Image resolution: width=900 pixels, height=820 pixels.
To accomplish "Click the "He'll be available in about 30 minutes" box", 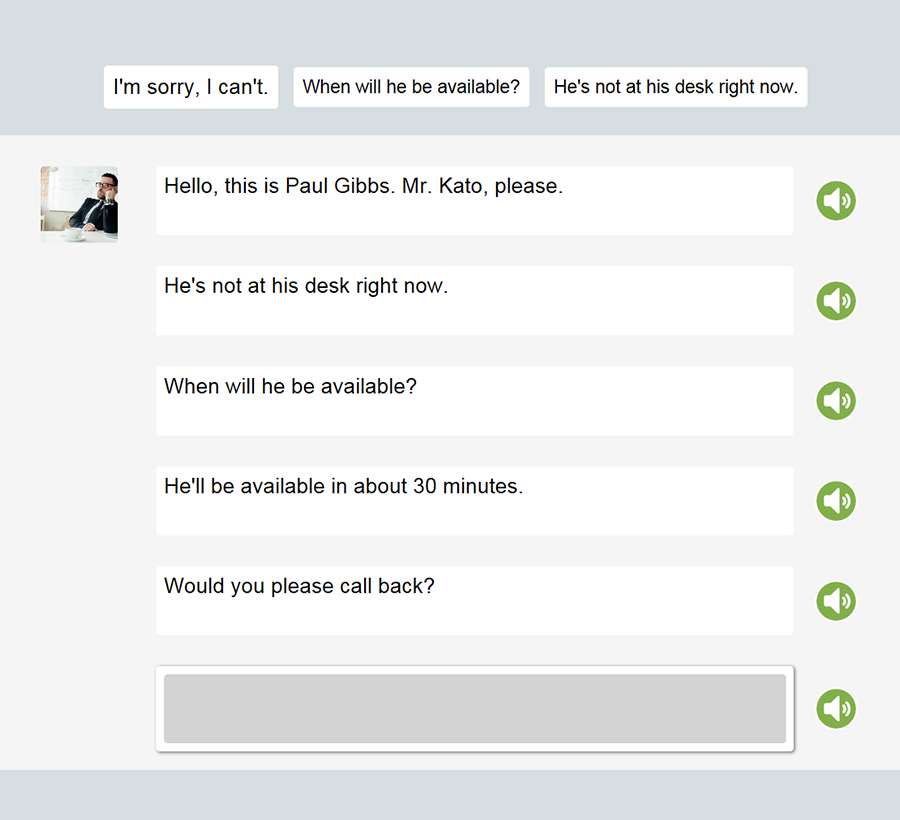I will tap(475, 501).
